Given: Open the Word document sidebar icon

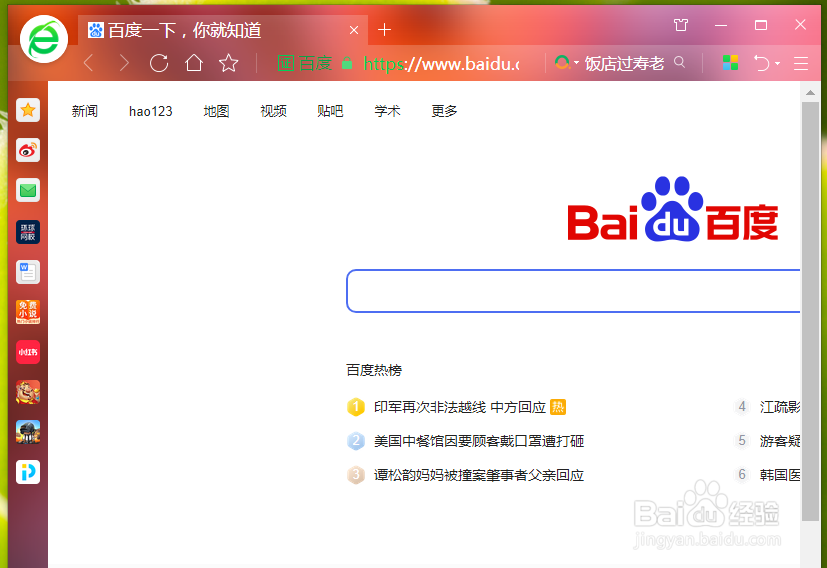Looking at the screenshot, I should click(28, 272).
